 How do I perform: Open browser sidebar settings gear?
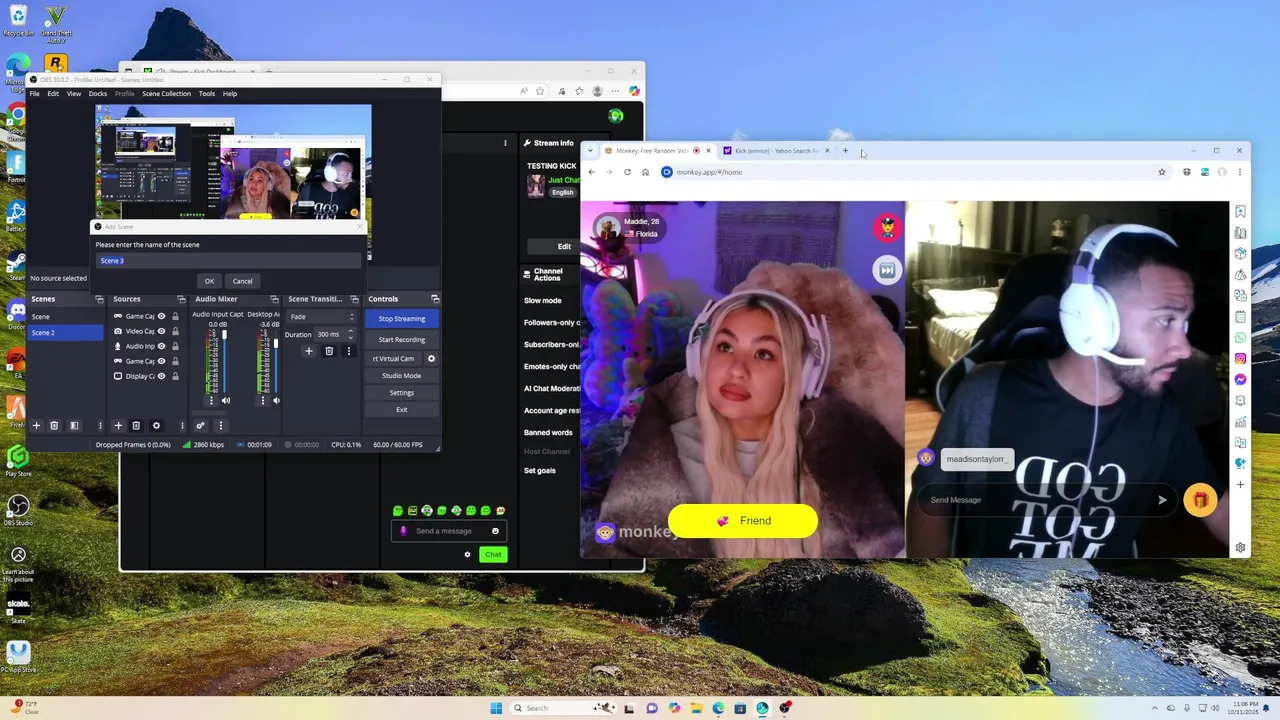pos(1240,547)
